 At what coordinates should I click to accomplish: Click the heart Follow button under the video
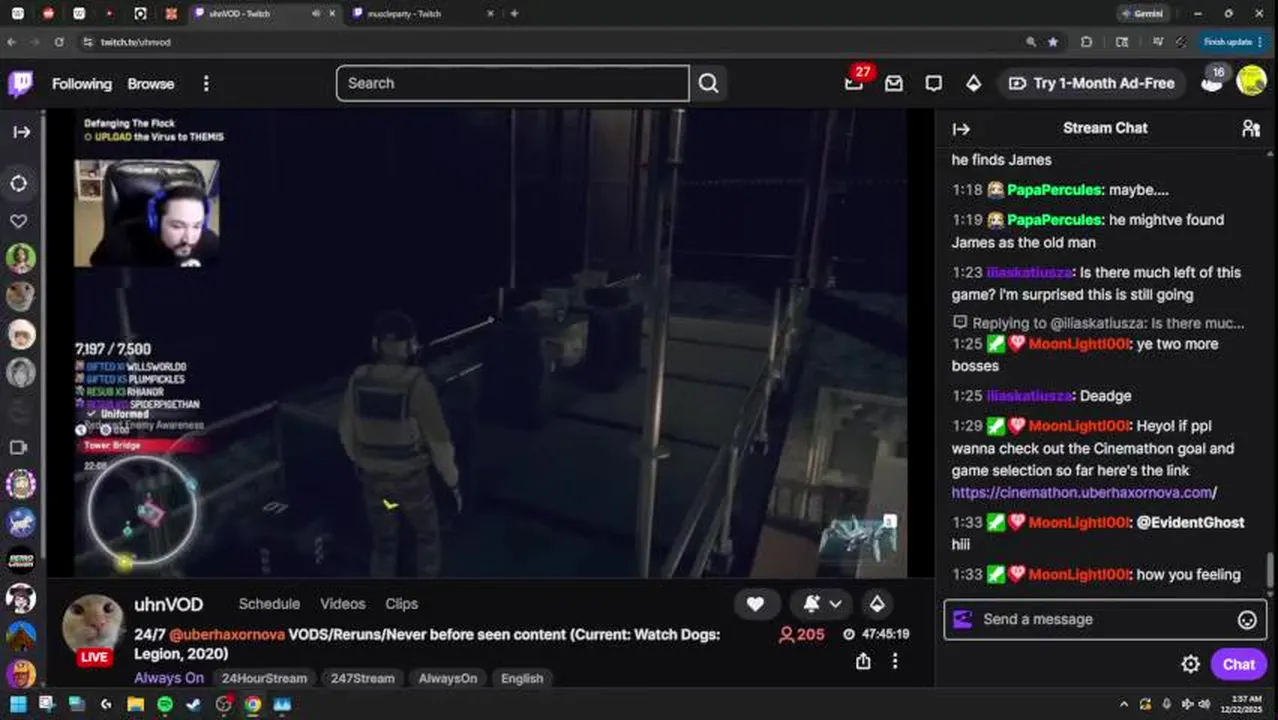pyautogui.click(x=755, y=604)
